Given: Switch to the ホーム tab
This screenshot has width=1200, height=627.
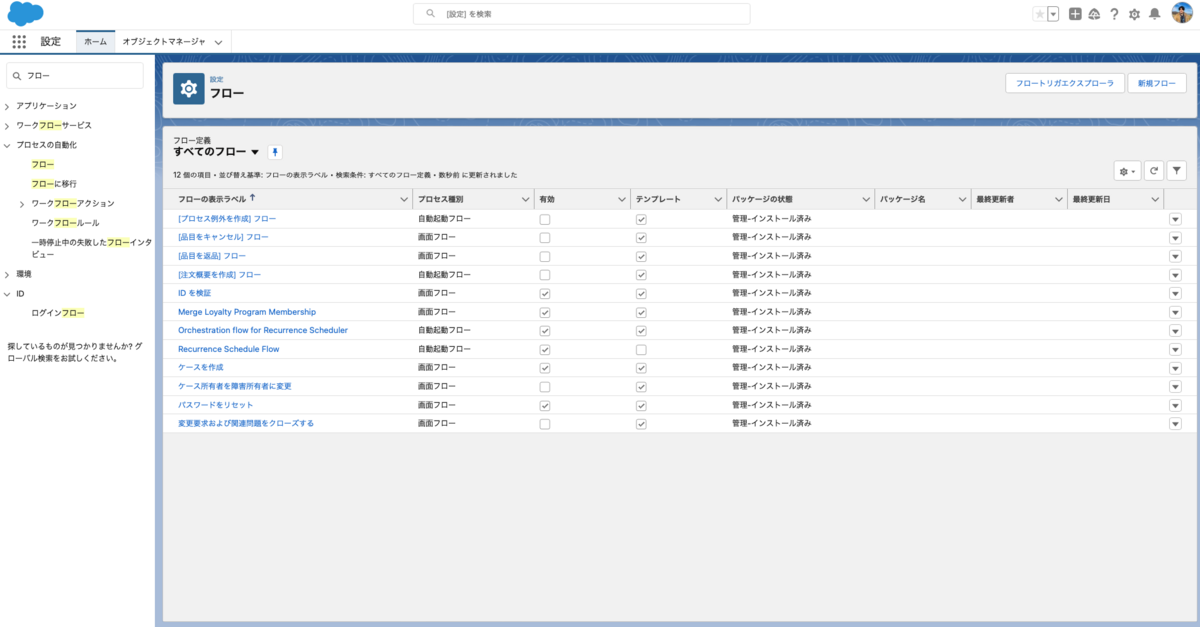Looking at the screenshot, I should coord(96,42).
